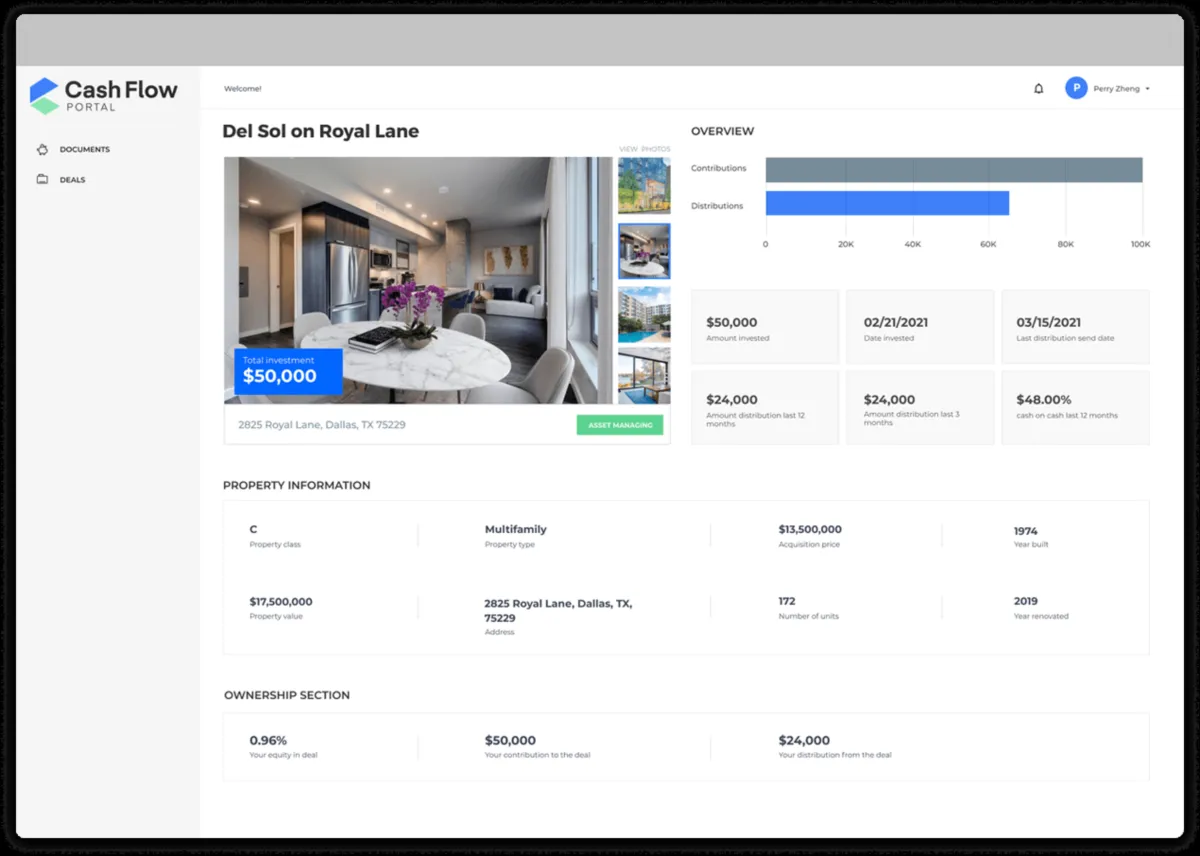
Task: Click the Deals folder icon
Action: pos(42,180)
